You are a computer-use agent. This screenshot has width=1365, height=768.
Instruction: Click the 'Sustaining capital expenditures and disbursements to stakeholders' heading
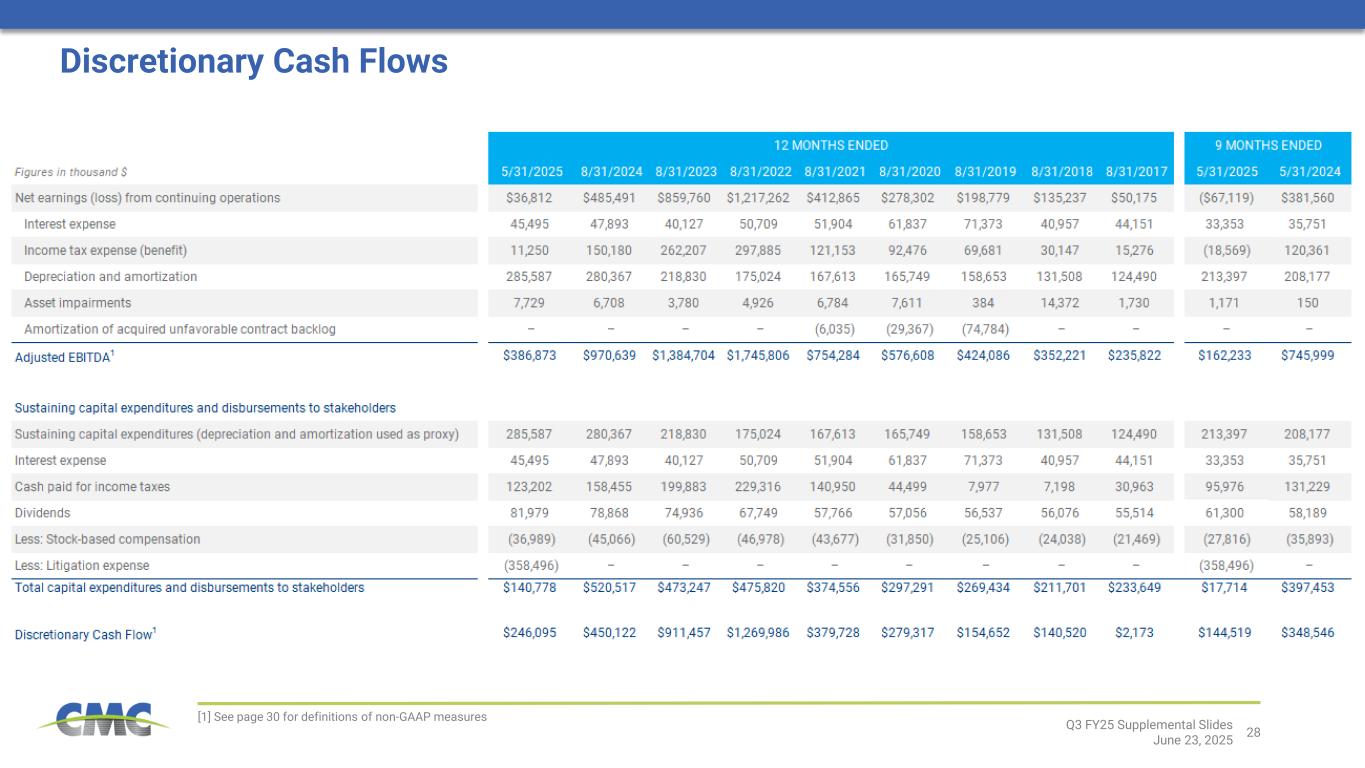click(x=205, y=408)
